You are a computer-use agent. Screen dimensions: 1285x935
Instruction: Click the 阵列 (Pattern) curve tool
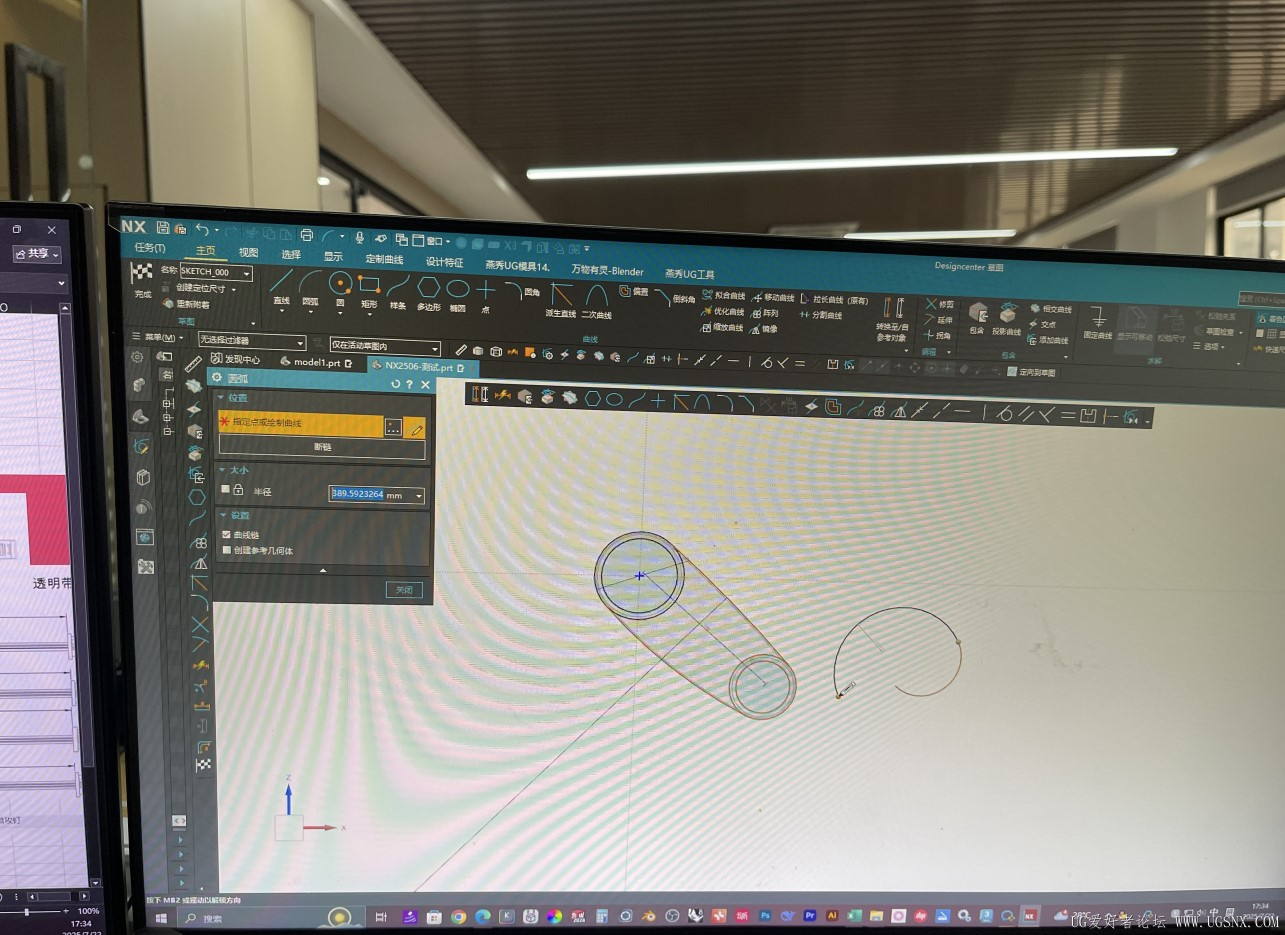(x=764, y=313)
